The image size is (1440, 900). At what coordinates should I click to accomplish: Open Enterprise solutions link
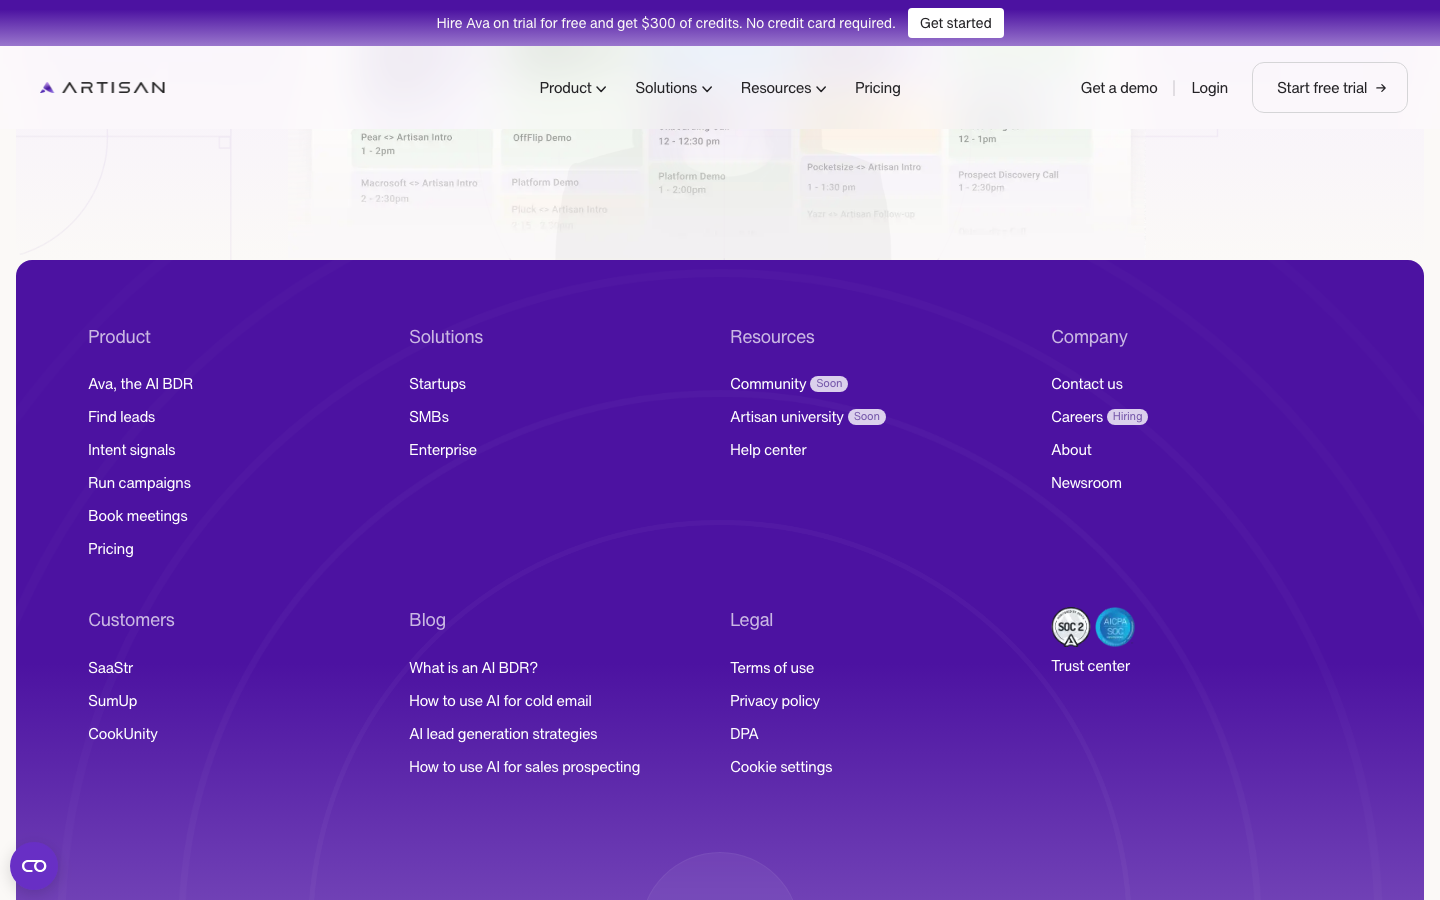443,450
